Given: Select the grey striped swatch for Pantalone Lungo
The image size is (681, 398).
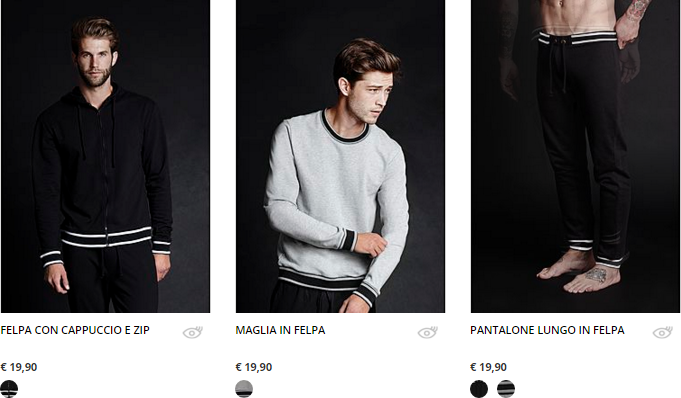Looking at the screenshot, I should click(x=506, y=388).
